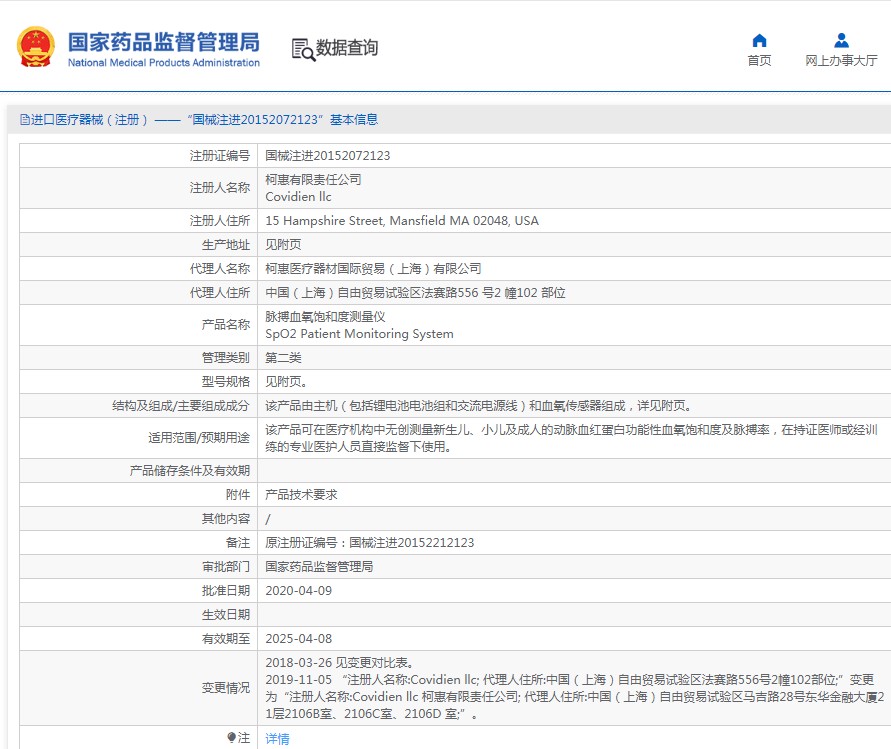
Task: Select the 注册人住所 label
Action: (220, 220)
